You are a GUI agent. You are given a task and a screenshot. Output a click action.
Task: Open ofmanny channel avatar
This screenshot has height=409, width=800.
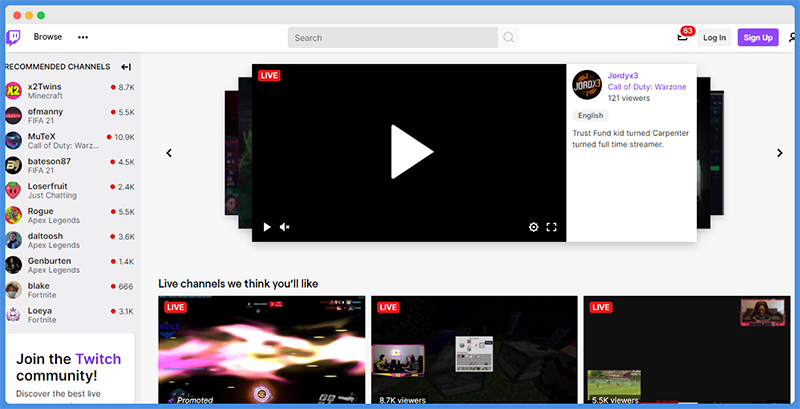14,116
